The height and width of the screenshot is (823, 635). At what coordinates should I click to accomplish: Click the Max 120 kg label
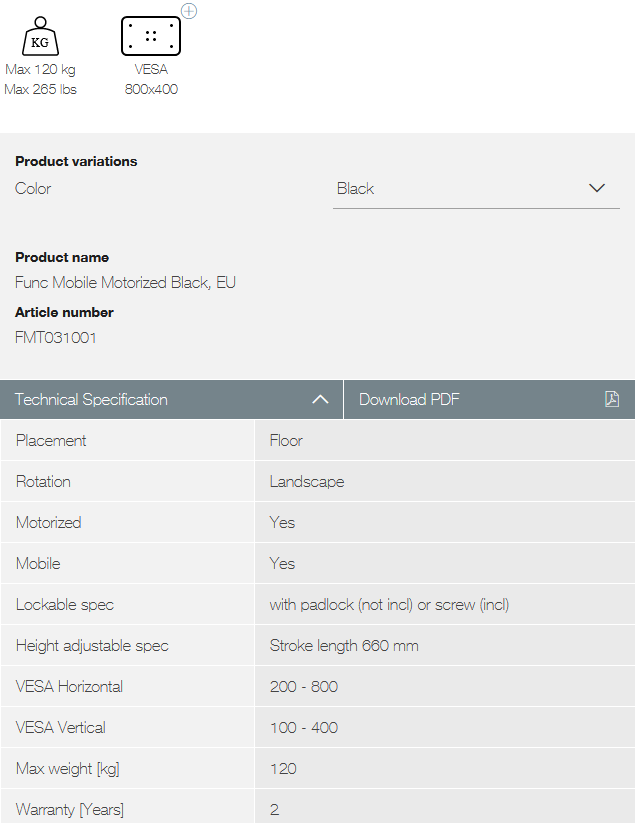point(40,70)
